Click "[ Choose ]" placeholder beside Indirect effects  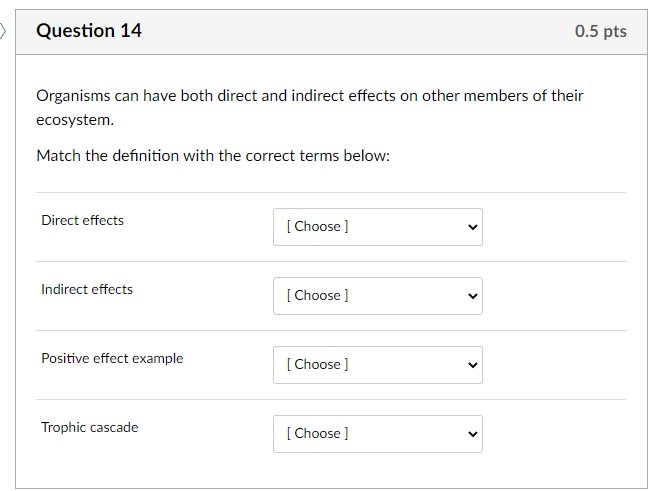pyautogui.click(x=317, y=295)
